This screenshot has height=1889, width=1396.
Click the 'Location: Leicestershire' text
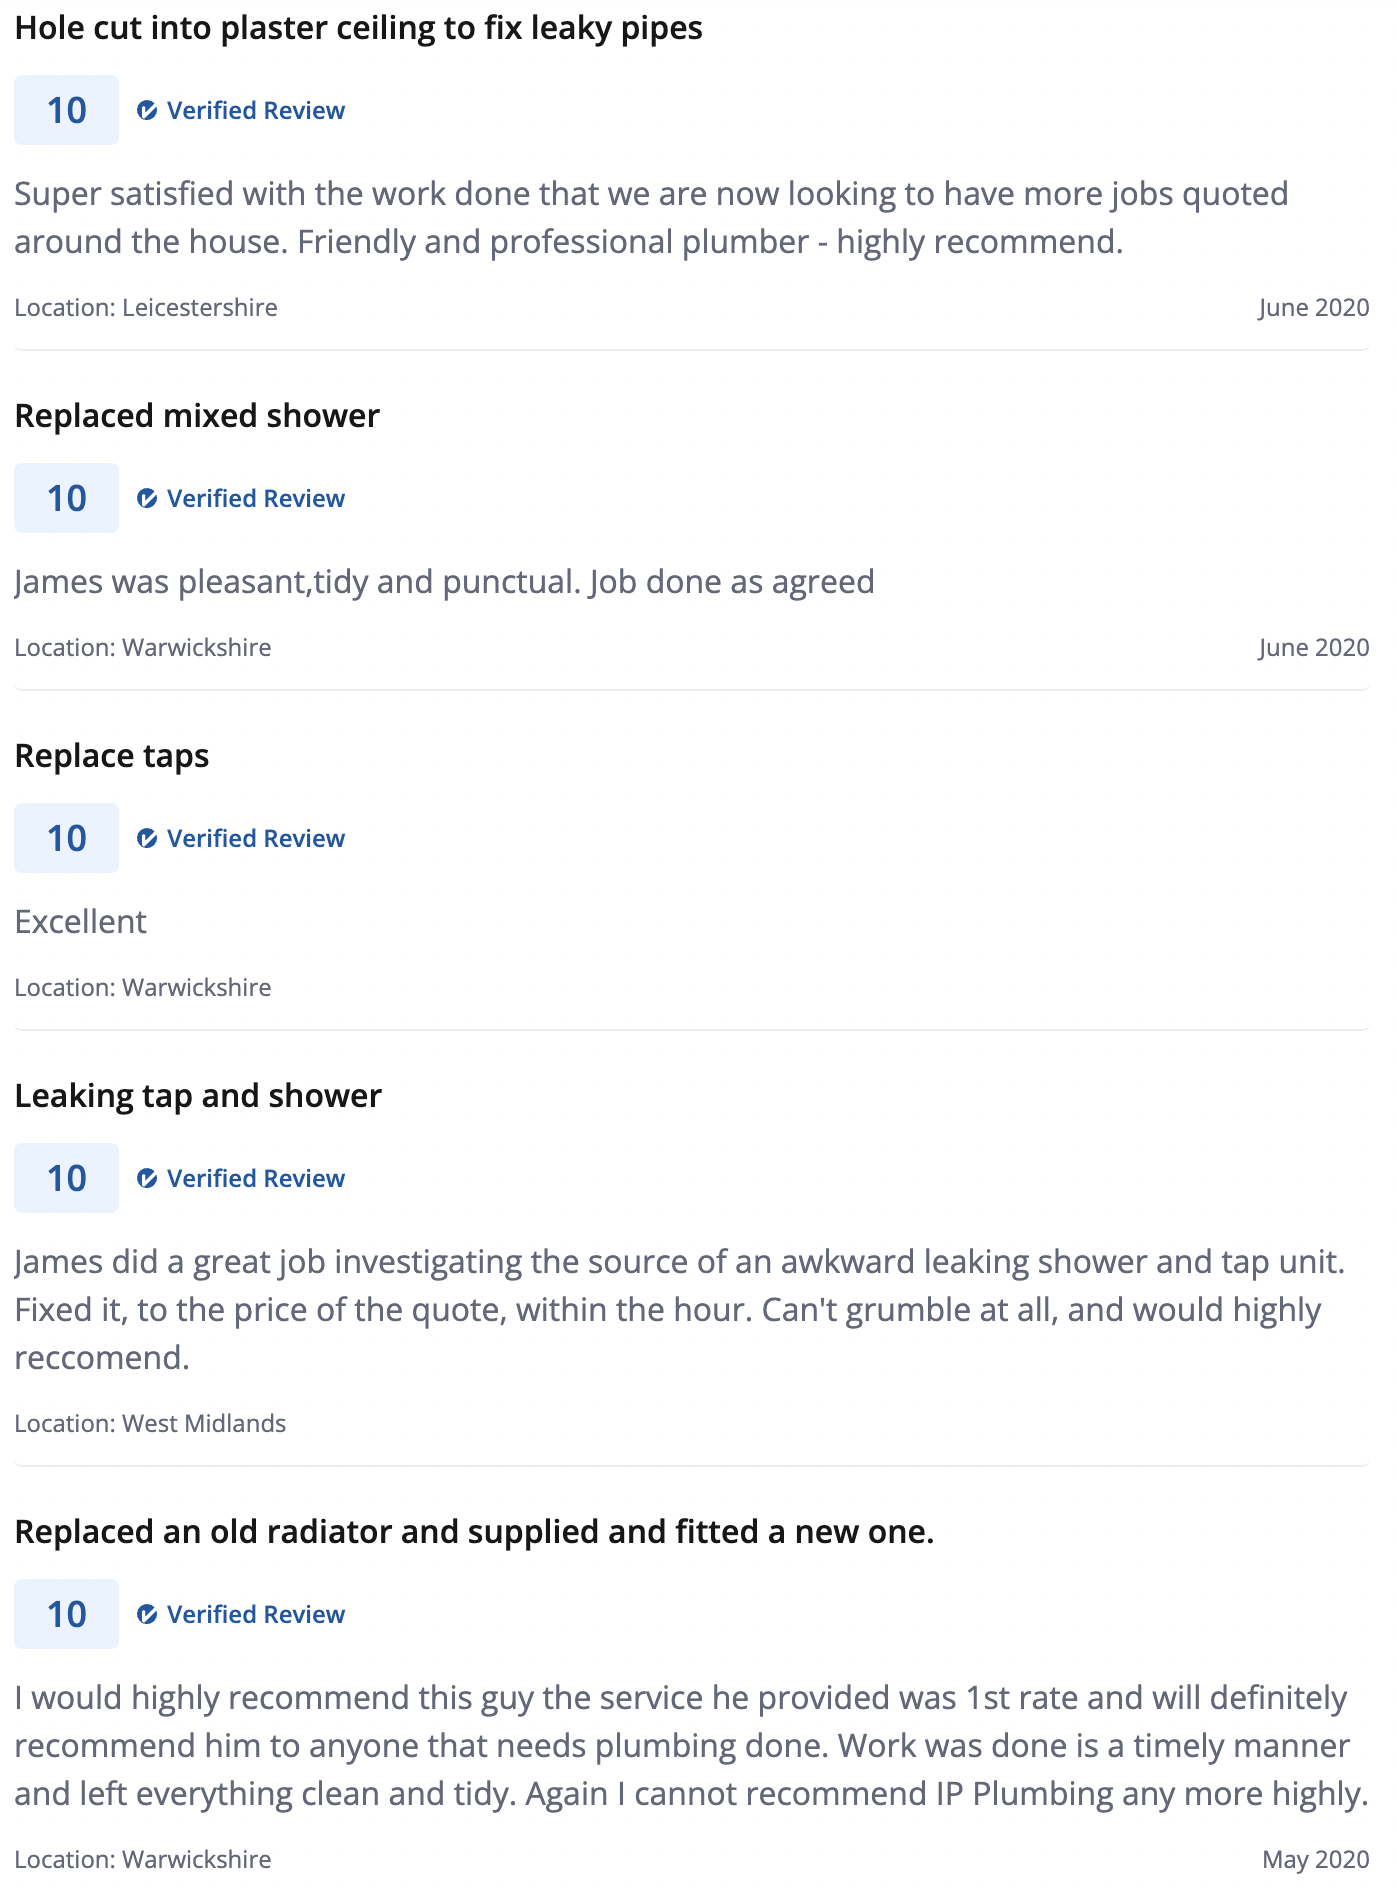(146, 307)
